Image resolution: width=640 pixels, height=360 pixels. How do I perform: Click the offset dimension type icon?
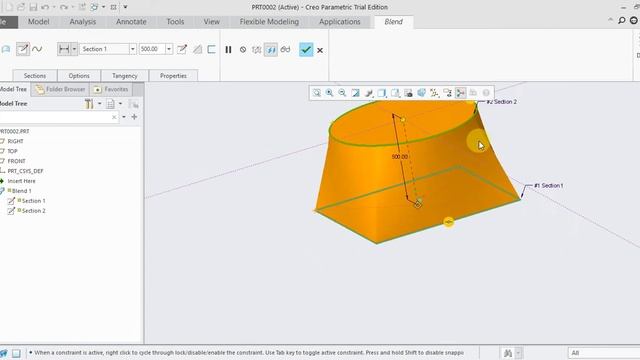point(64,49)
